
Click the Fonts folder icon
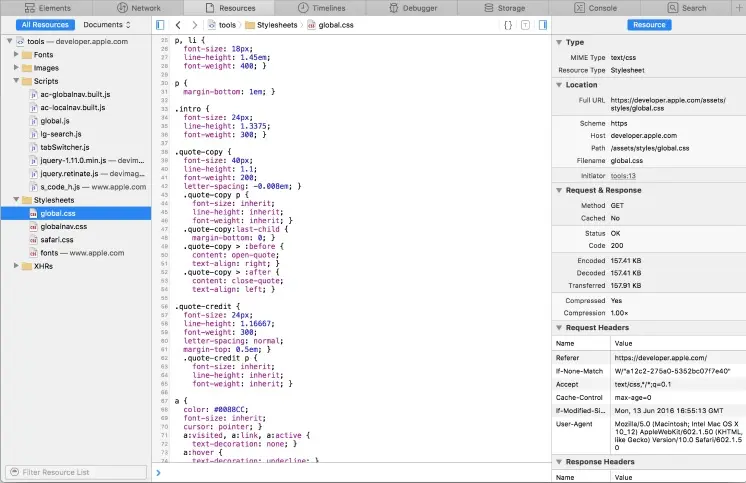coord(27,55)
